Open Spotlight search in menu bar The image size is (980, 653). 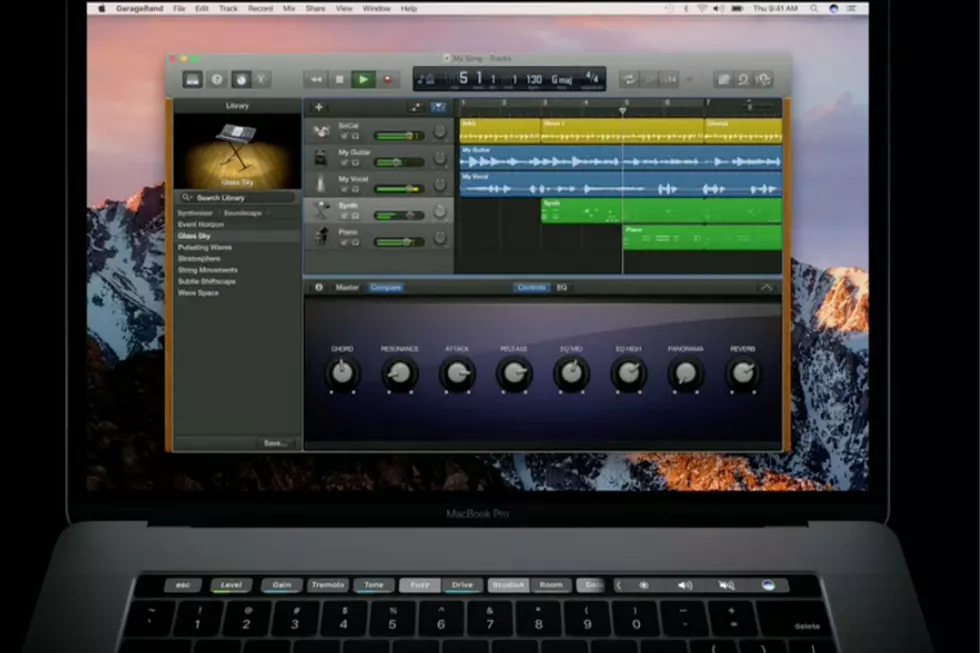click(x=814, y=8)
